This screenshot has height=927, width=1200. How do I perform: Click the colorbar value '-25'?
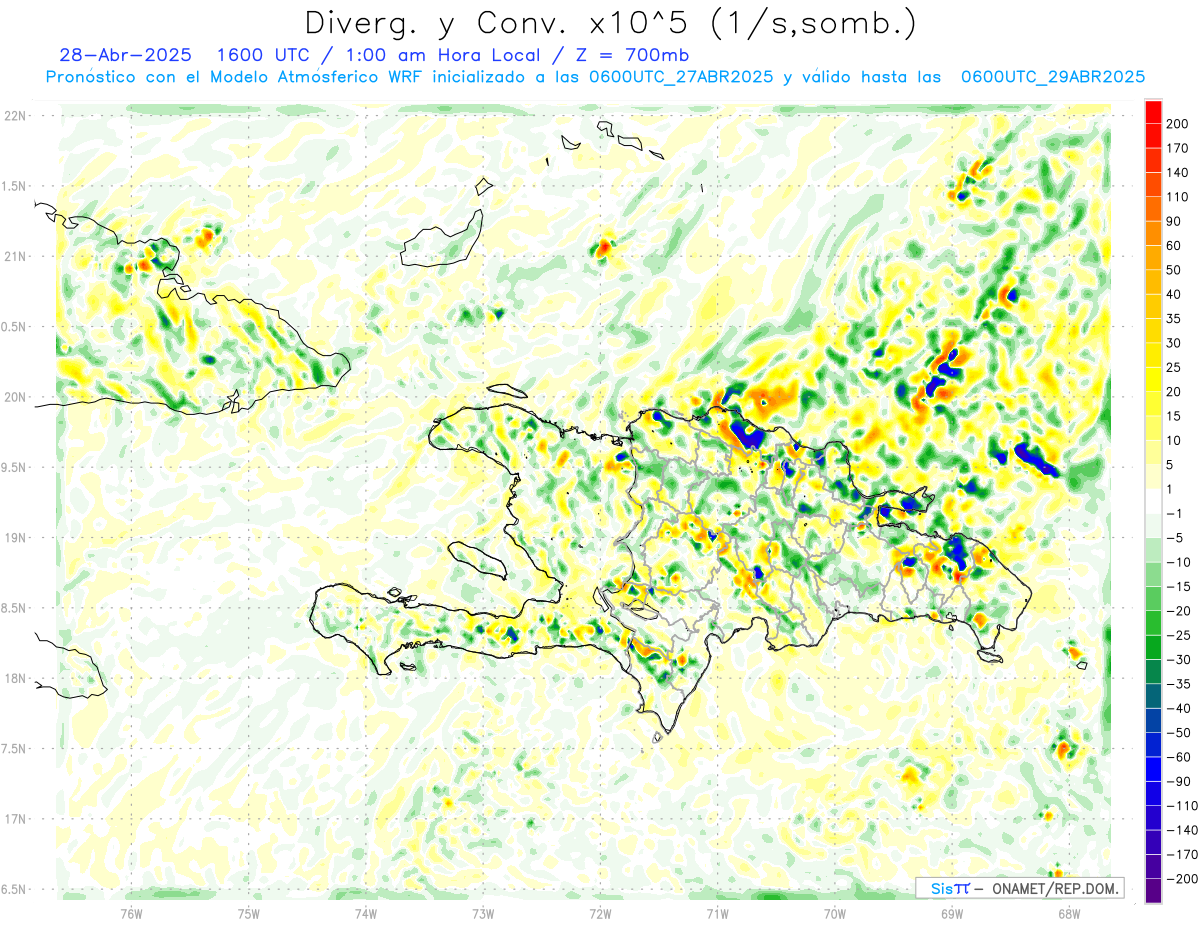coord(1177,635)
